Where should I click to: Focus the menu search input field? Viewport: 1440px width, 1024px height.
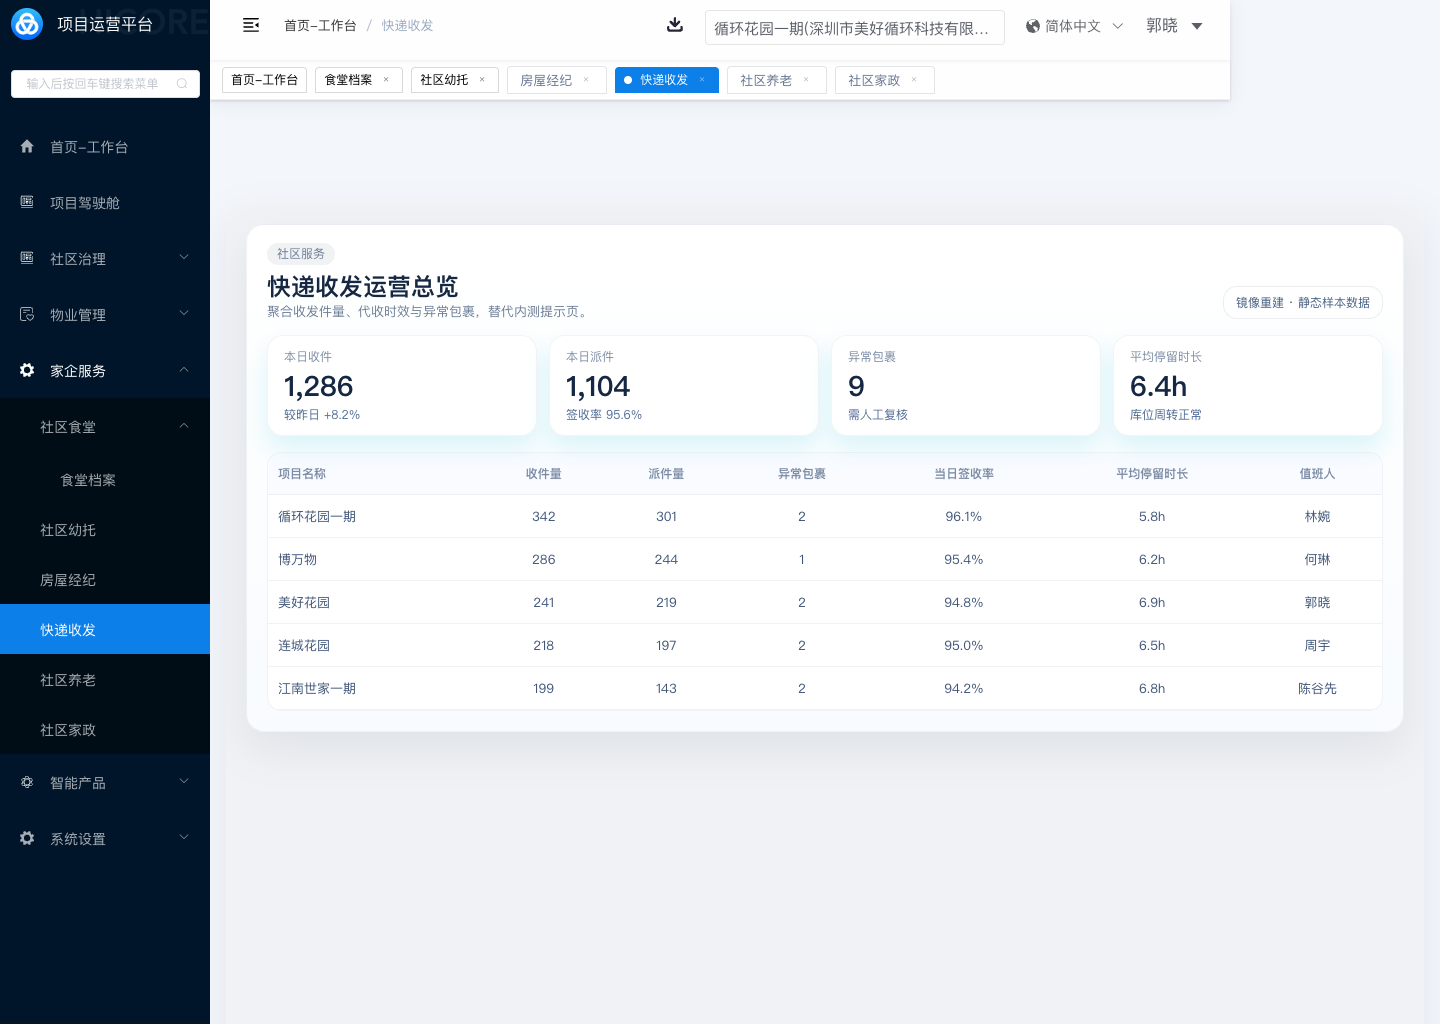pyautogui.click(x=95, y=84)
